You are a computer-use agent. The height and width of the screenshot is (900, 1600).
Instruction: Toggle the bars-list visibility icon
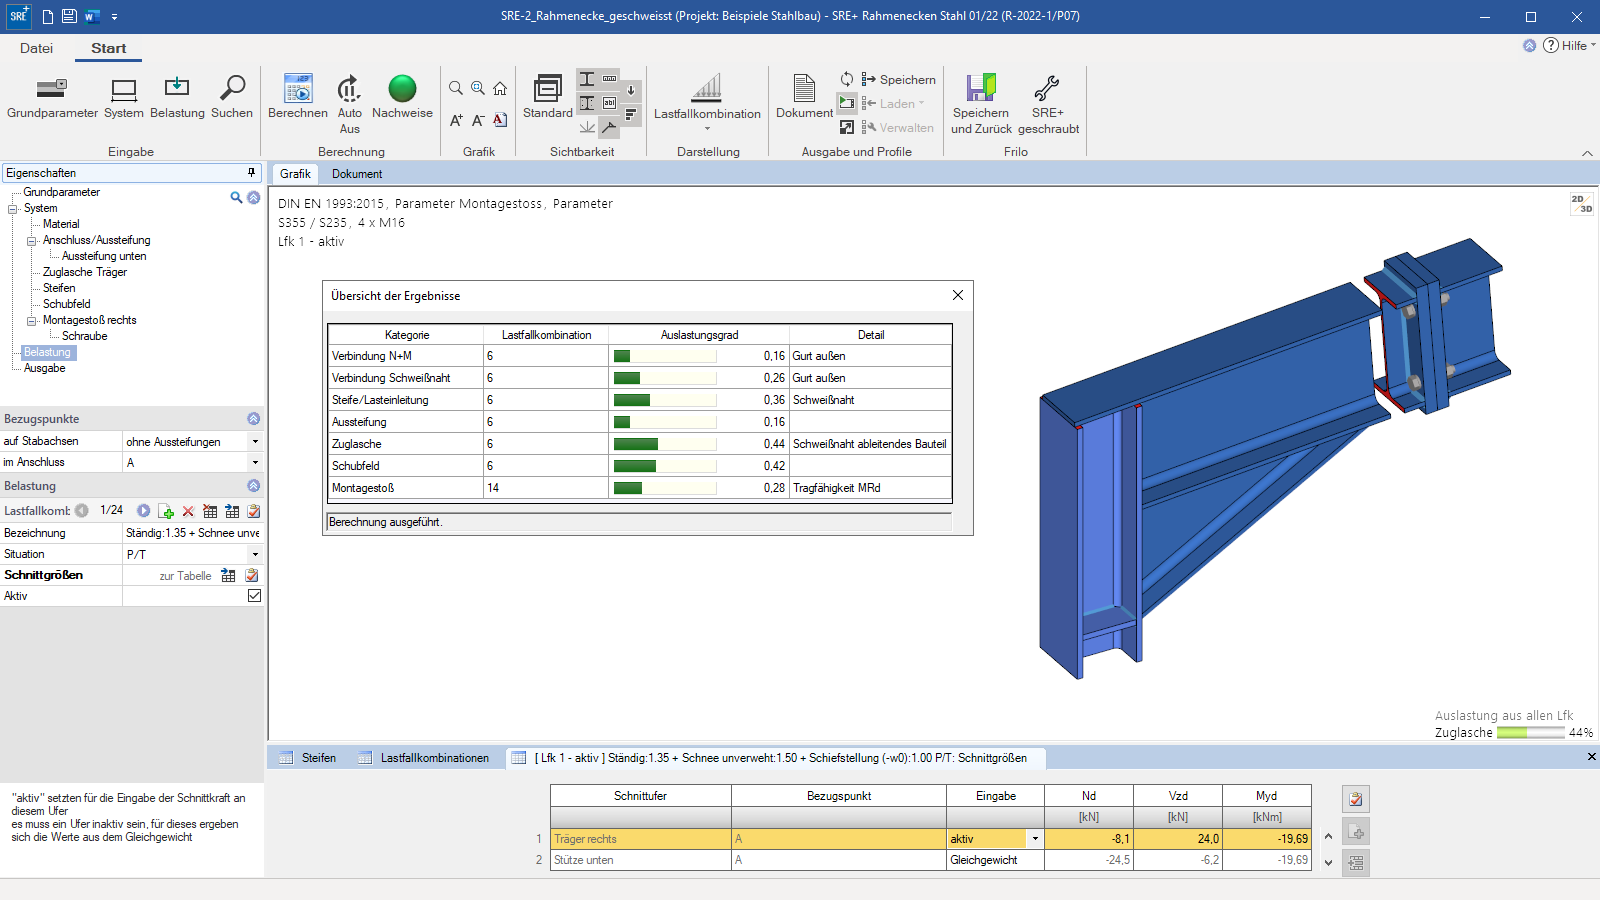point(631,115)
